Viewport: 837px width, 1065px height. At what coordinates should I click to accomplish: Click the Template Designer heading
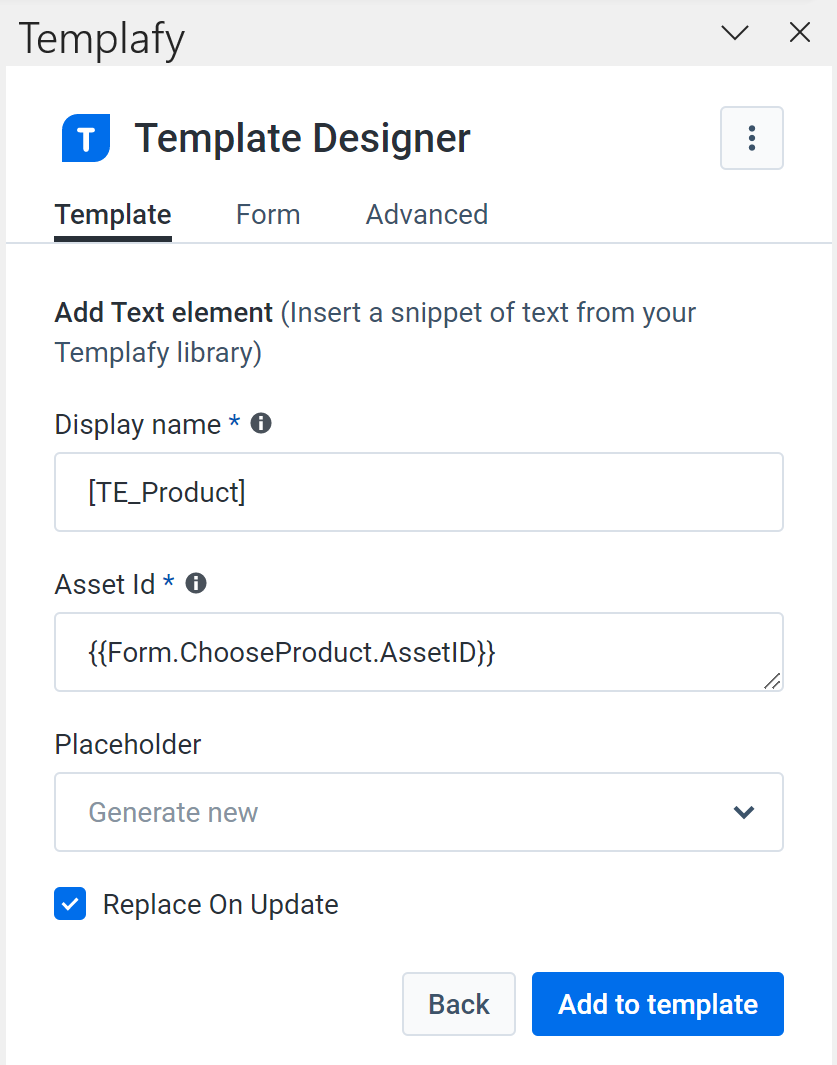coord(302,138)
